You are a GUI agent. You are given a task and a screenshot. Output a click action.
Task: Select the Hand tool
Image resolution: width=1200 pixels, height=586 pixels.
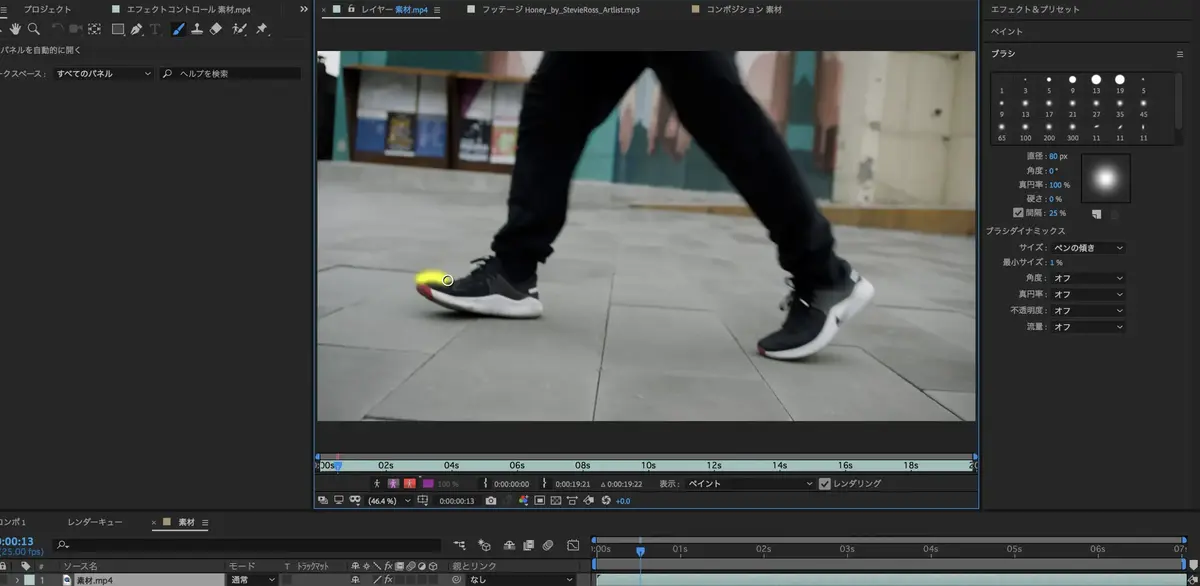pos(16,29)
